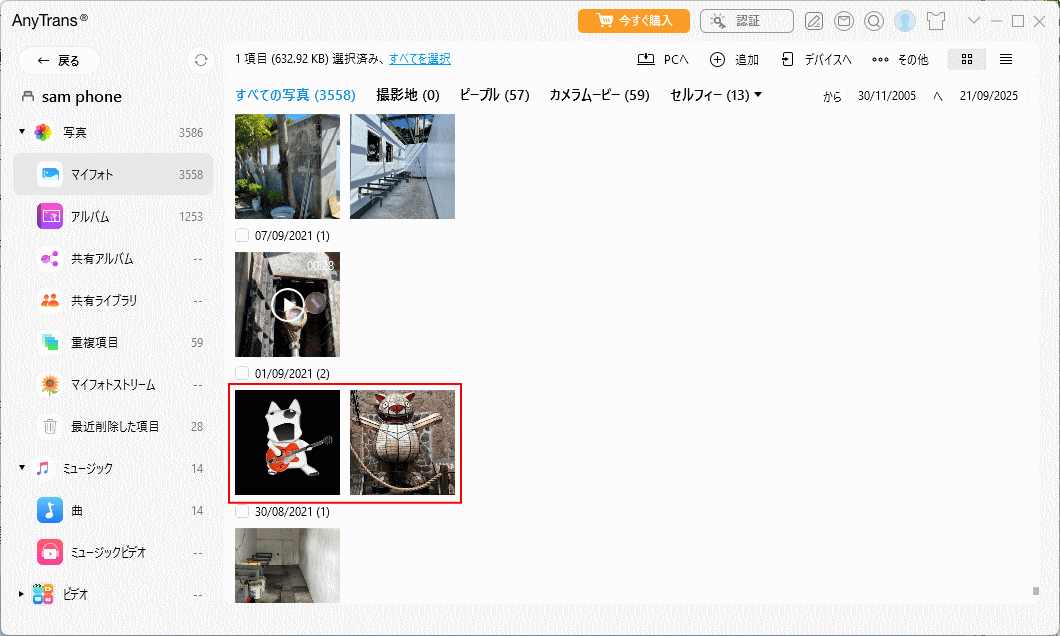1060x636 pixels.
Task: Collapse the ミュージック tree section arrow
Action: click(x=22, y=467)
